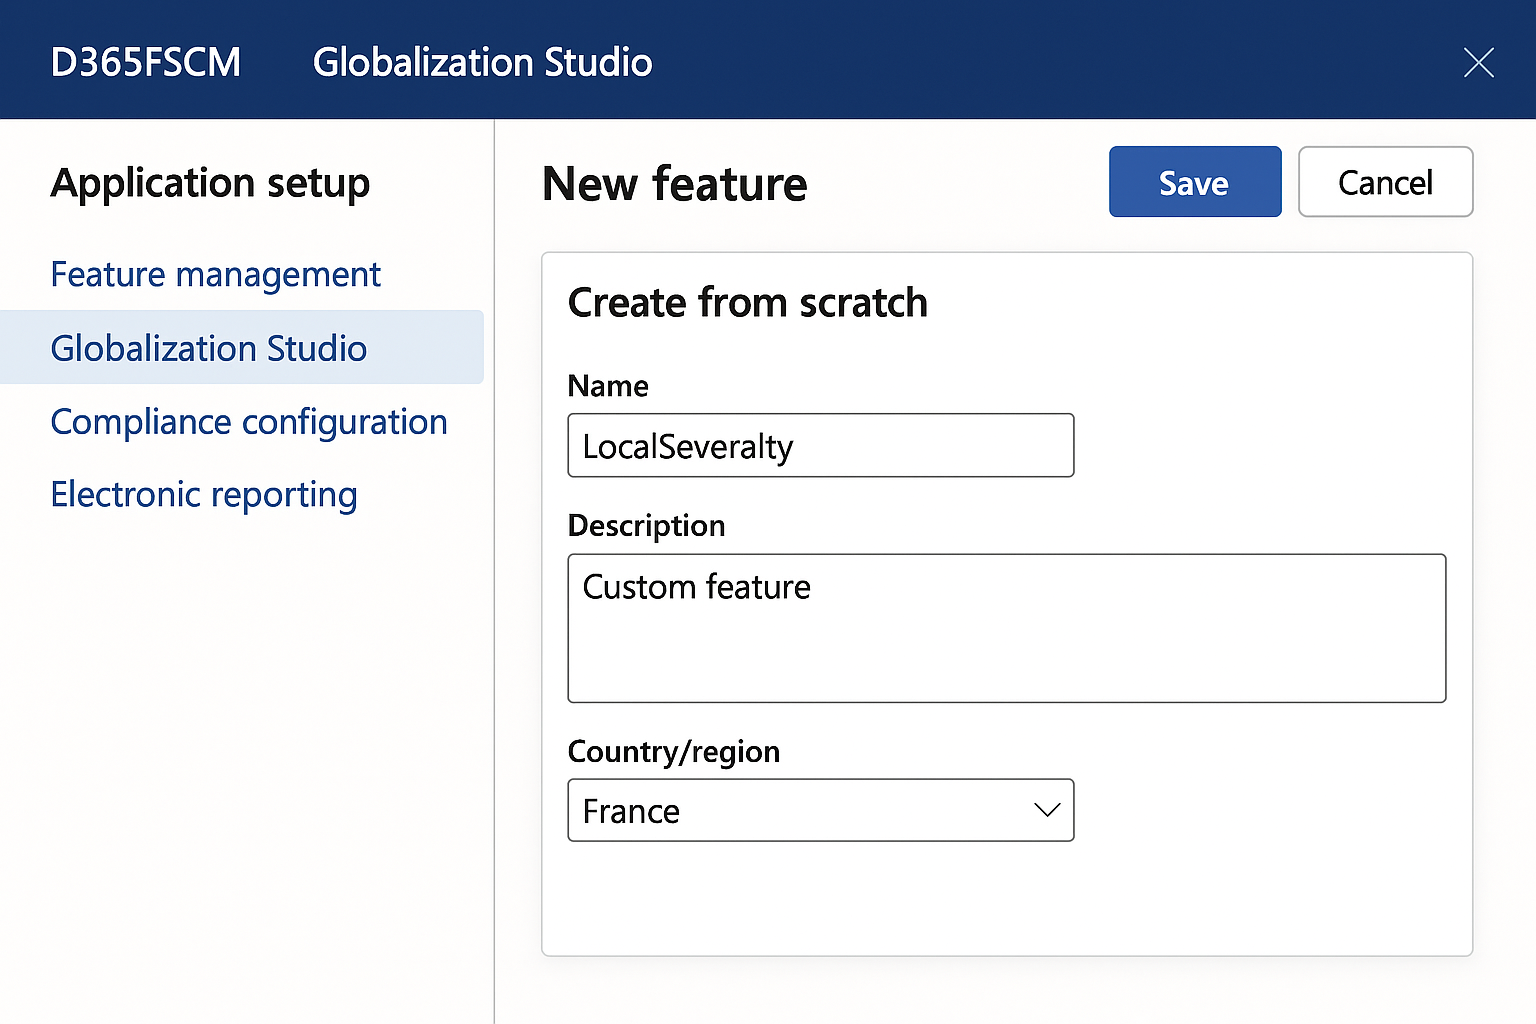Viewport: 1536px width, 1024px height.
Task: Click the New feature heading
Action: (x=674, y=184)
